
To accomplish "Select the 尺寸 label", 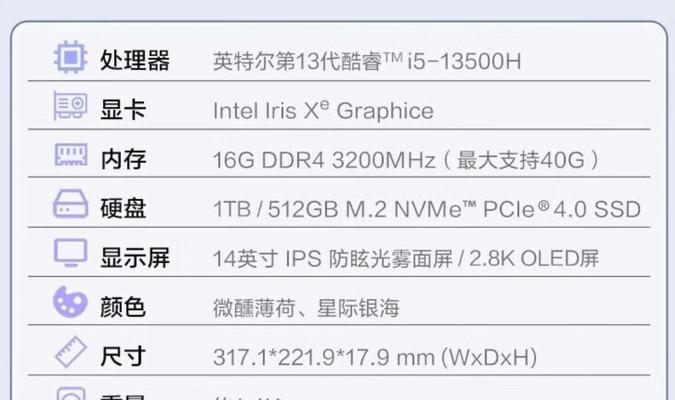I will tap(123, 356).
